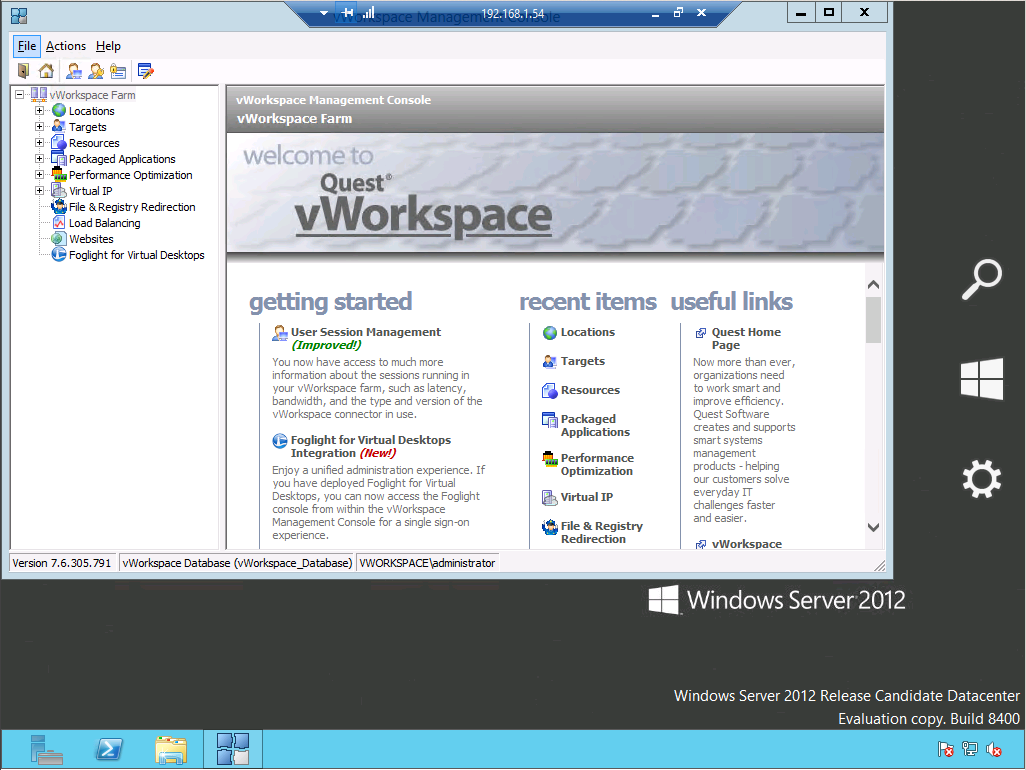Collapse the vWorkspace Farm tree node

(20, 94)
